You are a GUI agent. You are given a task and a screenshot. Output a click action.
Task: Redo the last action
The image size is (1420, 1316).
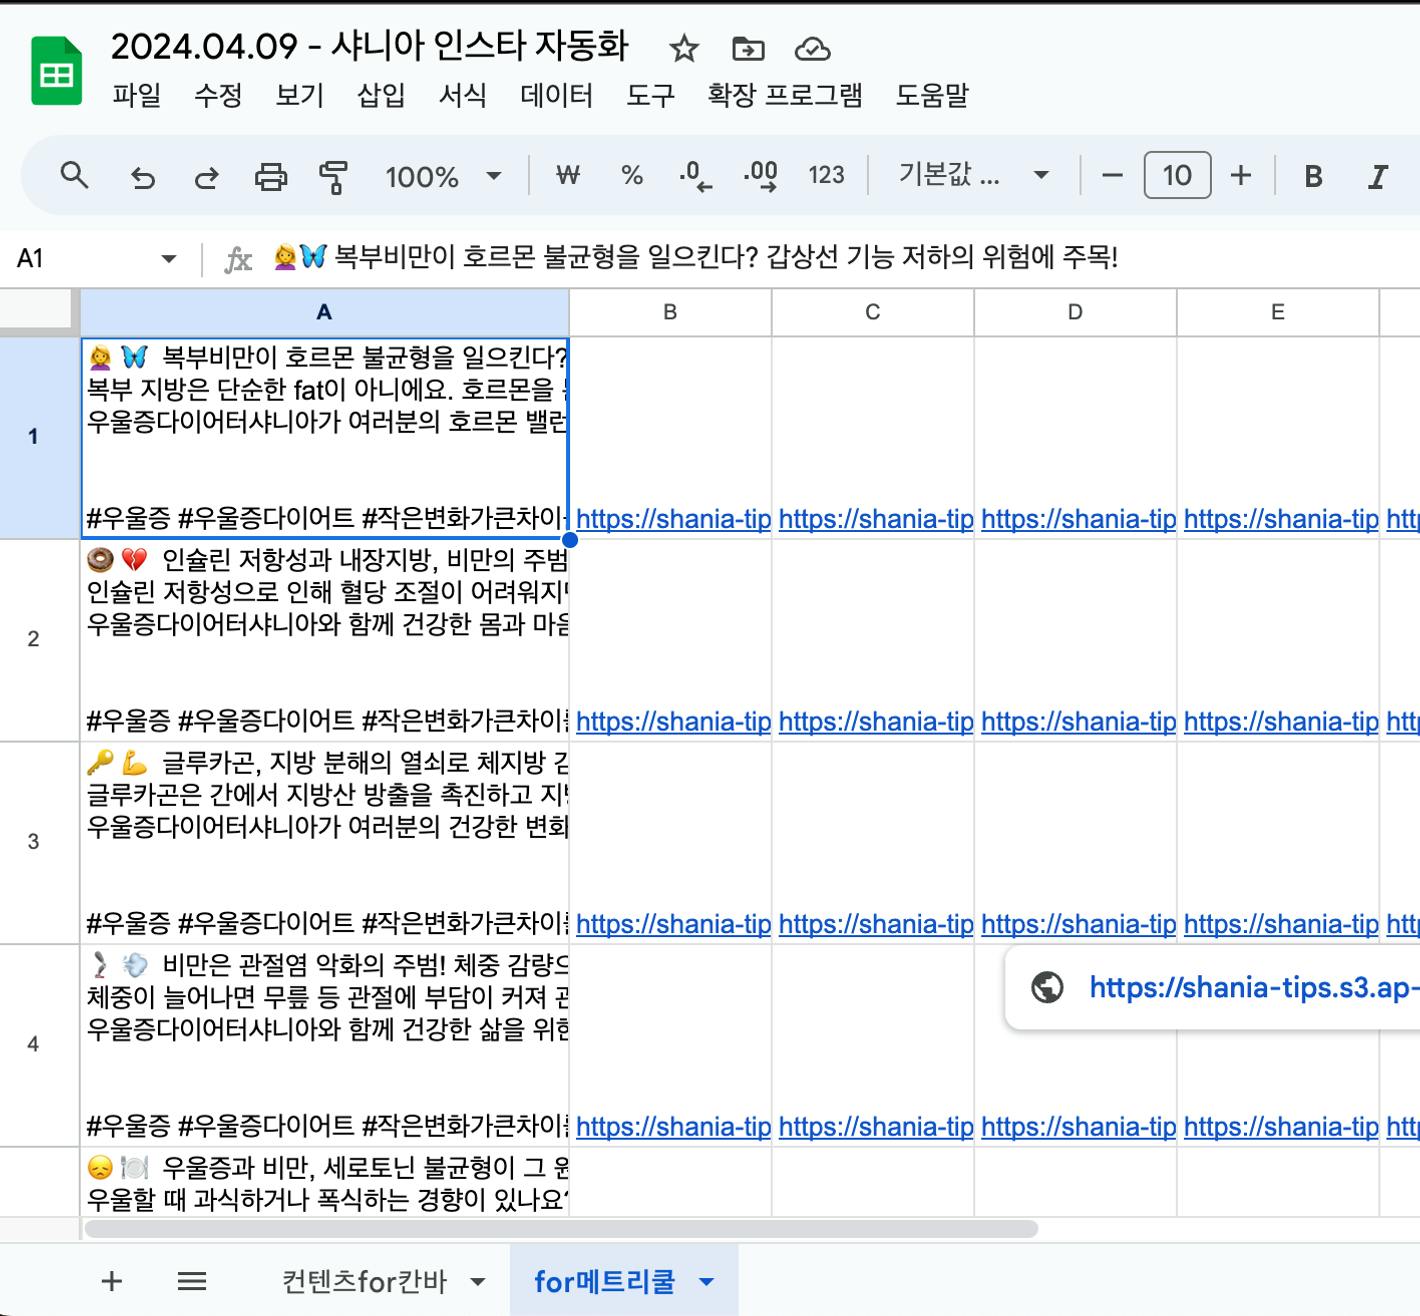pyautogui.click(x=206, y=177)
